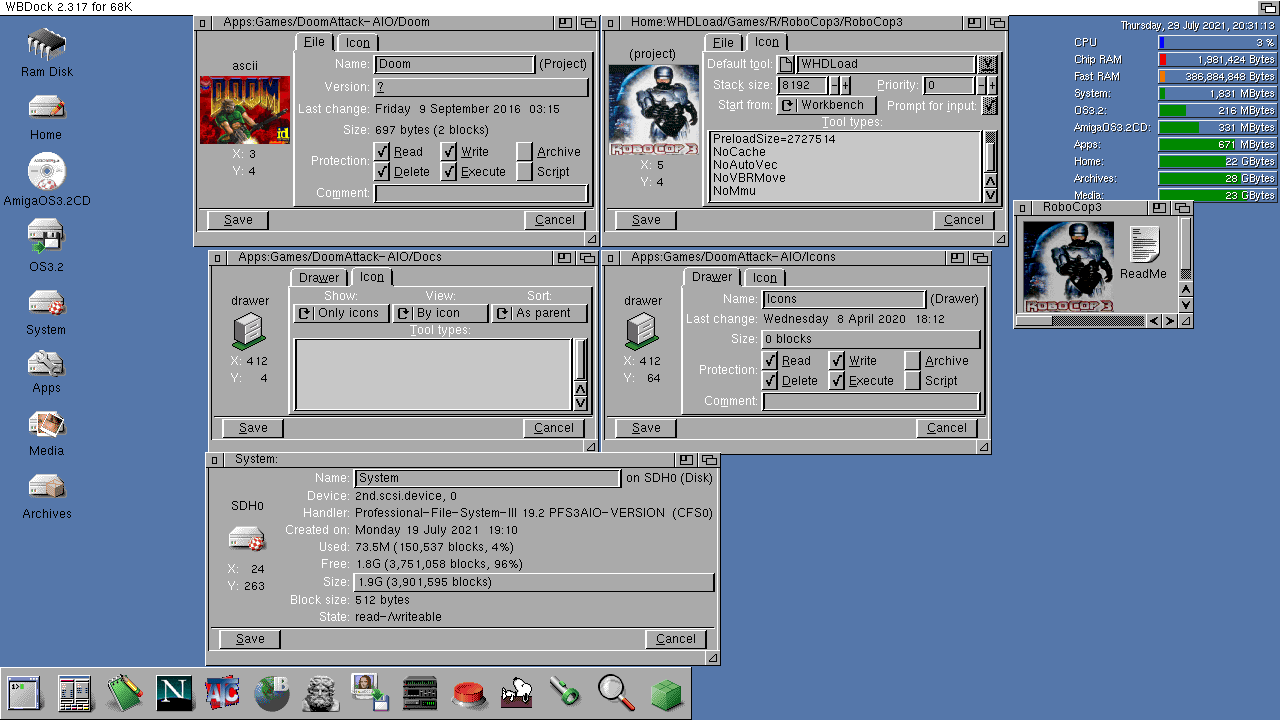Increase Stack size with plus button
Viewport: 1280px width, 720px height.
pos(845,85)
